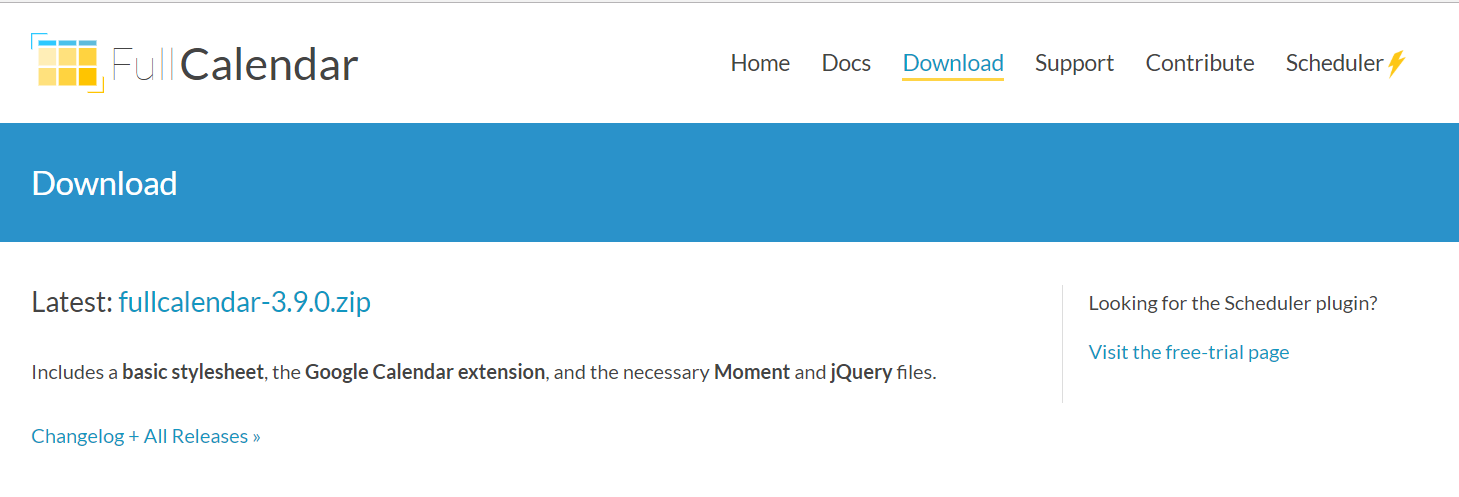This screenshot has width=1459, height=497.
Task: Click the FullCalendar calendar grid logo icon
Action: pyautogui.click(x=68, y=64)
